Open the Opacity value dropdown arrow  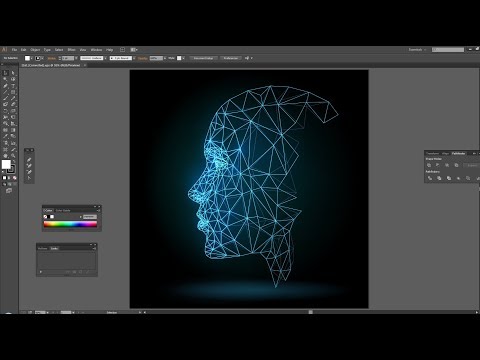point(165,58)
